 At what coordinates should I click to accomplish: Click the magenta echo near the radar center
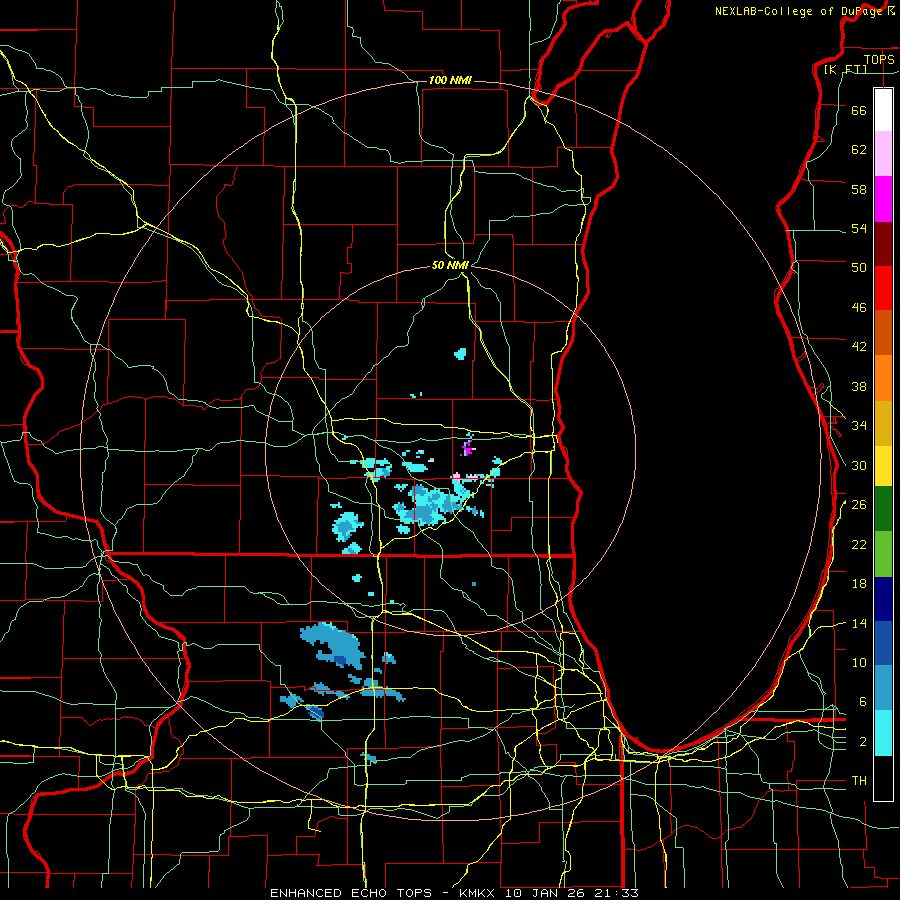coord(468,448)
